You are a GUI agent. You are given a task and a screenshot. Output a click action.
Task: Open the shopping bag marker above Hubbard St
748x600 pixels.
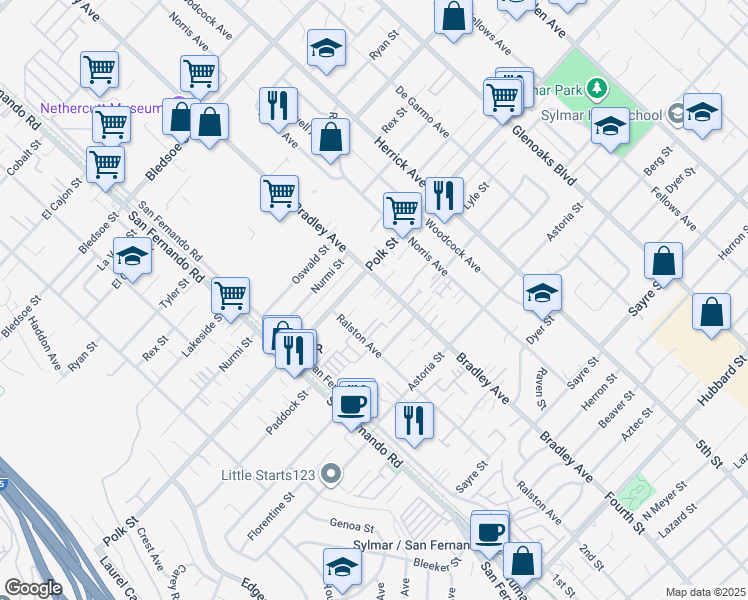pyautogui.click(x=711, y=313)
